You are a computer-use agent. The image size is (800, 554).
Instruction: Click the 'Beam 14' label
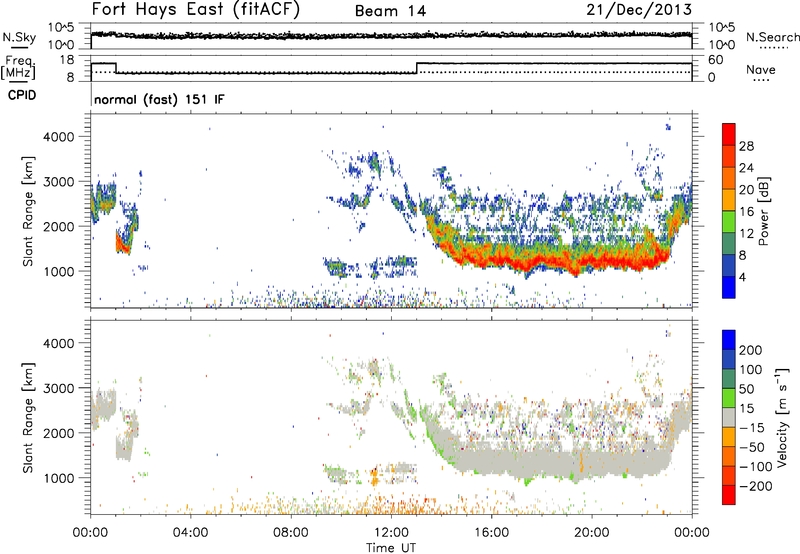pos(390,11)
